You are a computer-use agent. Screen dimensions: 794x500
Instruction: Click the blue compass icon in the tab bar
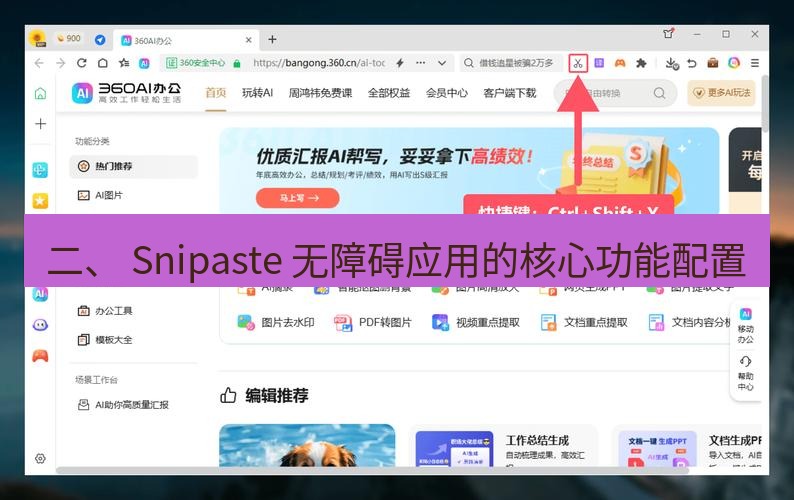pyautogui.click(x=100, y=39)
